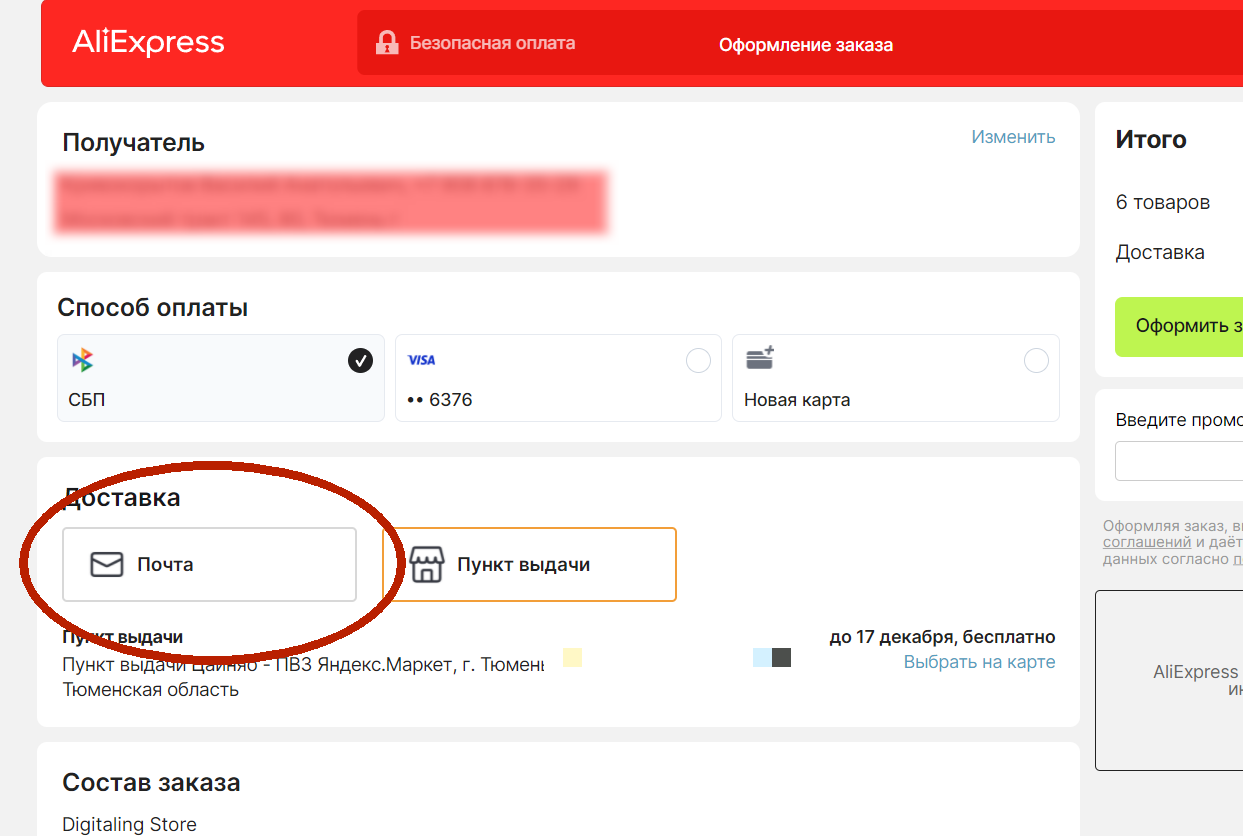Image resolution: width=1243 pixels, height=836 pixels.
Task: Click the promo code input field
Action: click(x=1179, y=461)
